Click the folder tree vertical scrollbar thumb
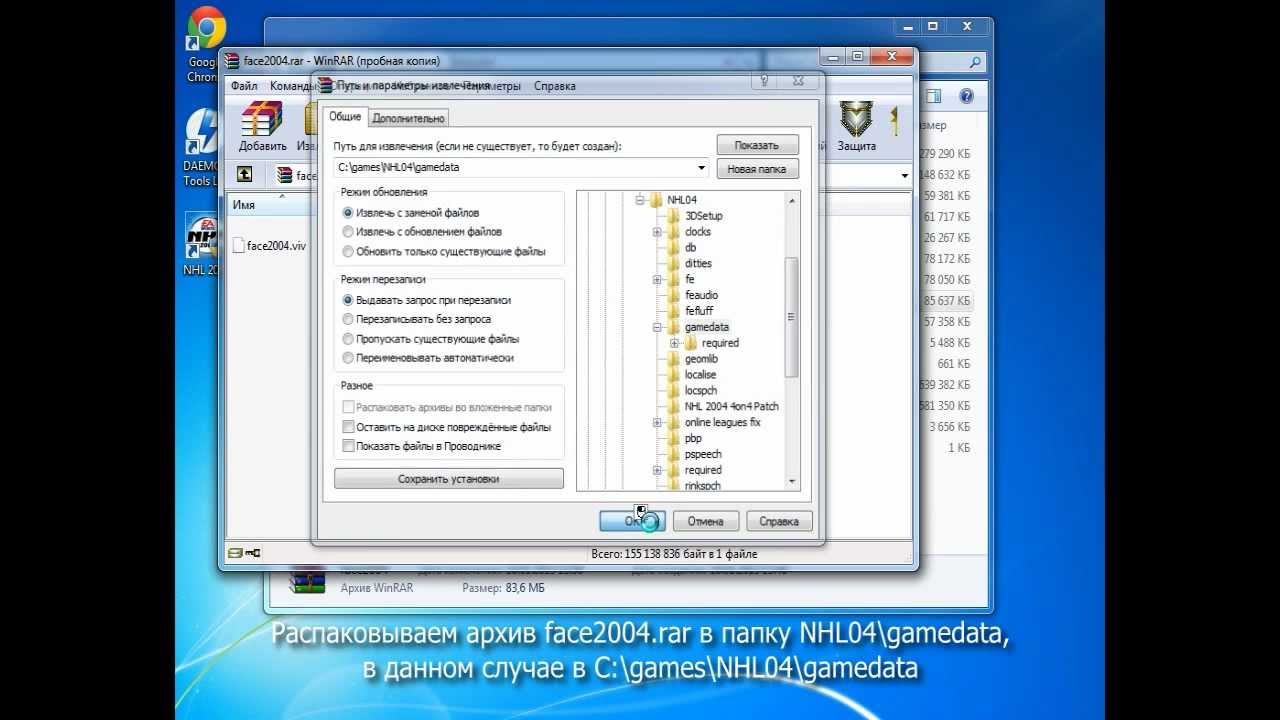 (792, 318)
